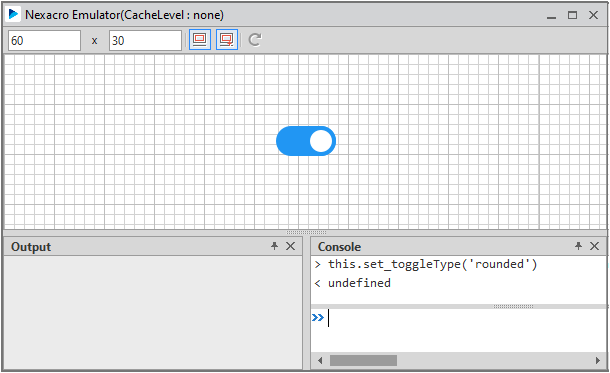Close the Nexacro Emulator window
The image size is (610, 373).
(593, 15)
